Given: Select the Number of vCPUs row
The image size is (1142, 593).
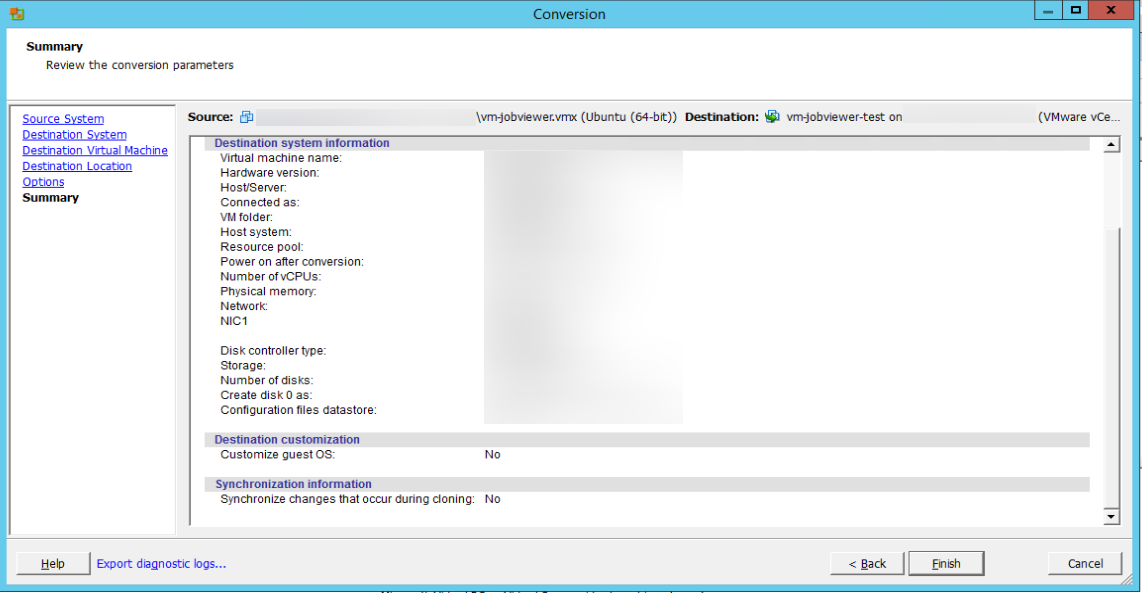Looking at the screenshot, I should click(x=270, y=276).
